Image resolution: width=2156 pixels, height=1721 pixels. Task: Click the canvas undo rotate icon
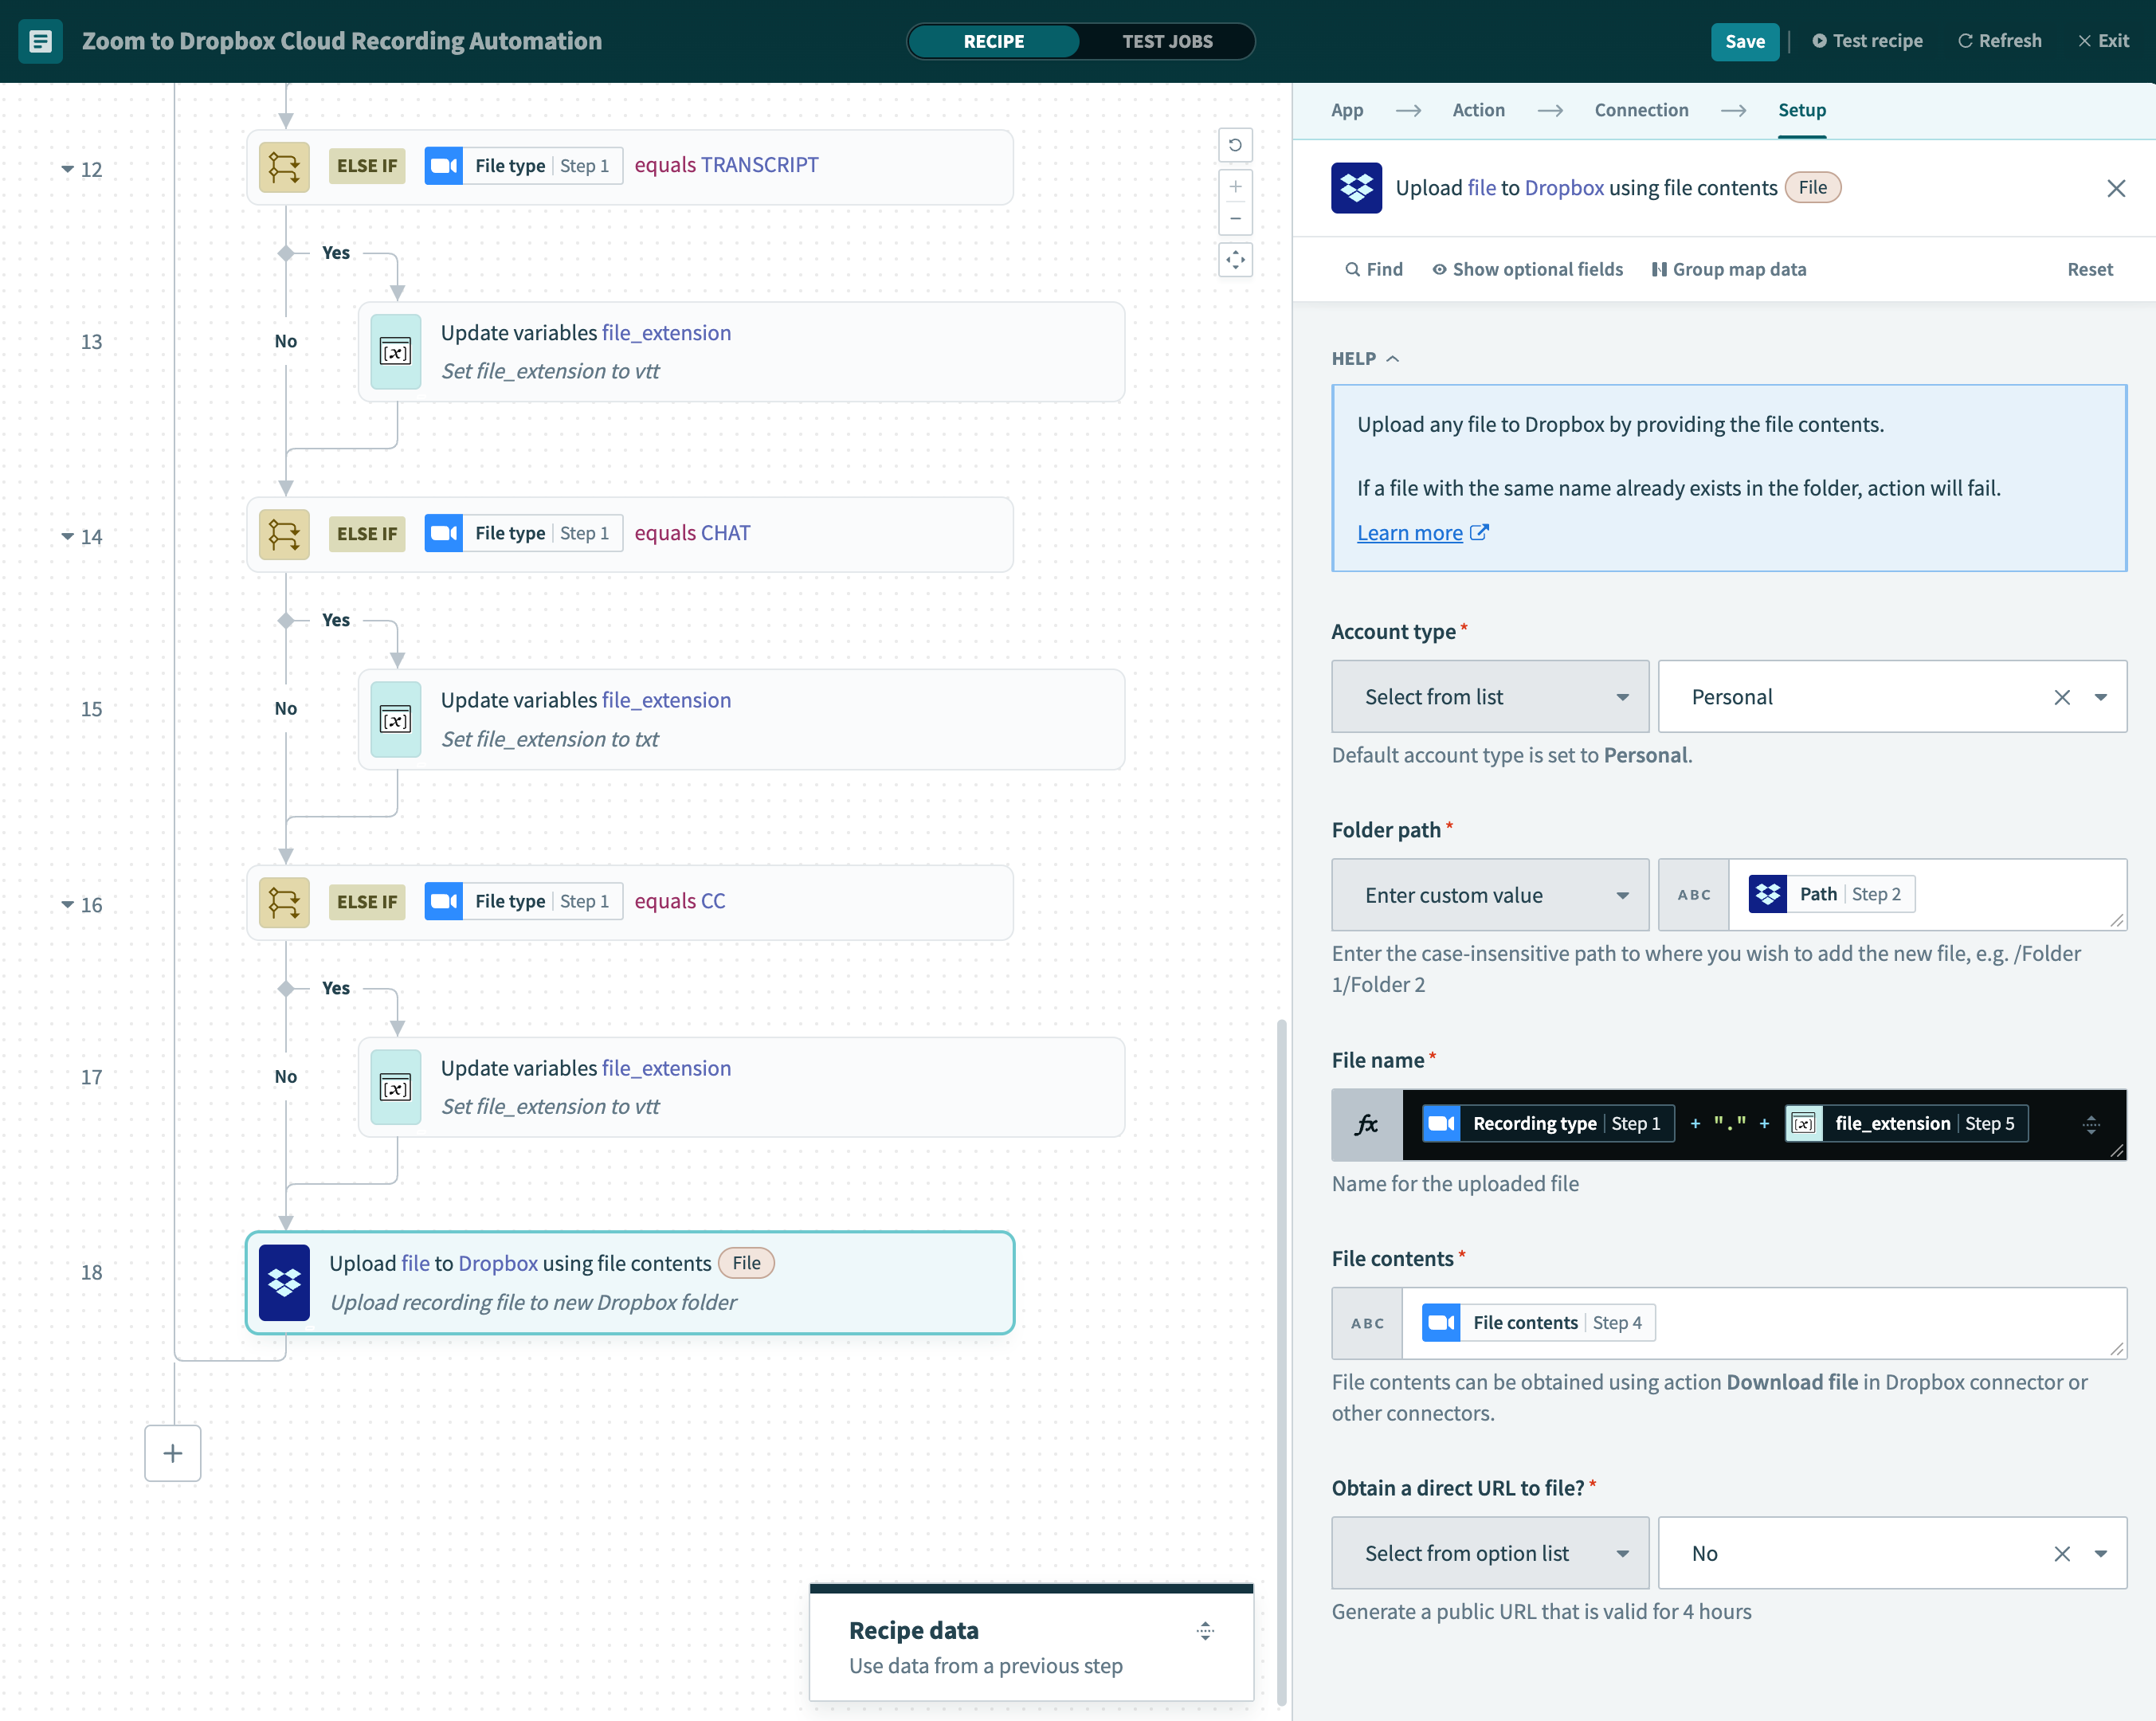point(1235,145)
